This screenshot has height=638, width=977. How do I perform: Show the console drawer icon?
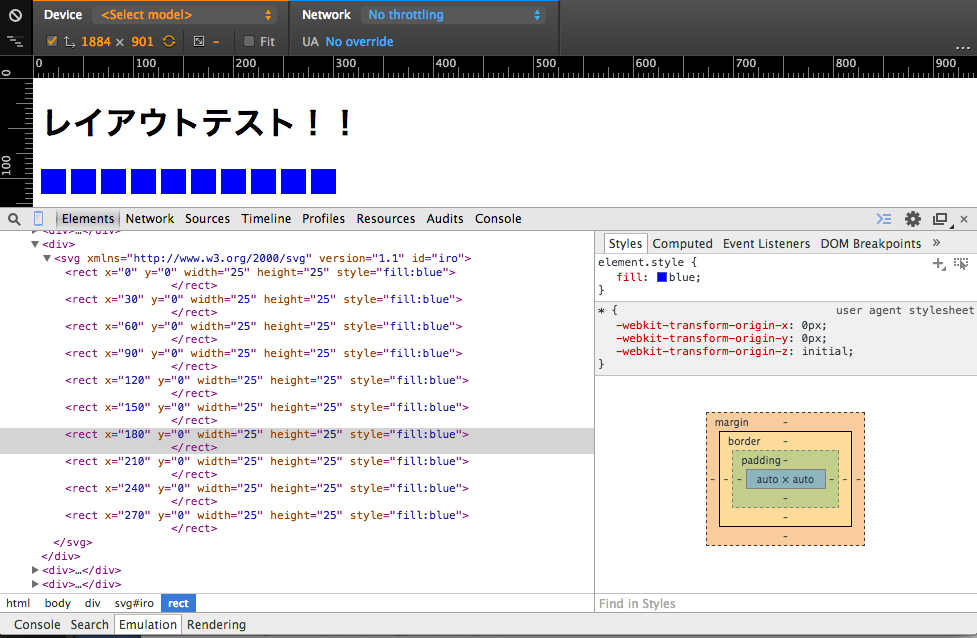(884, 219)
